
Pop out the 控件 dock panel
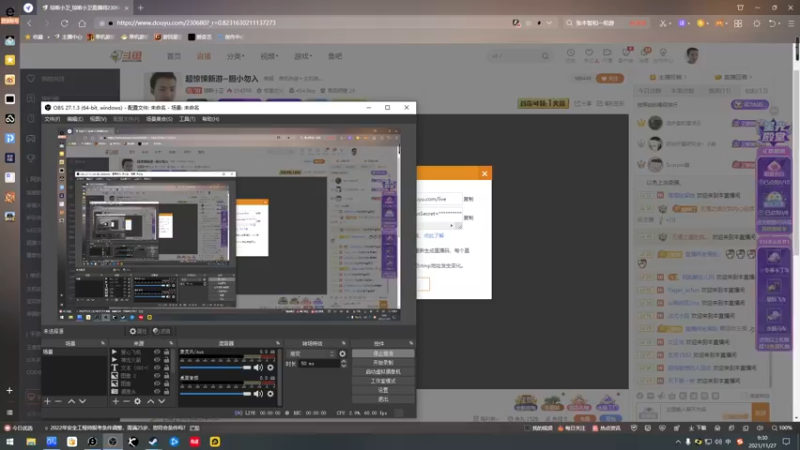tap(411, 343)
